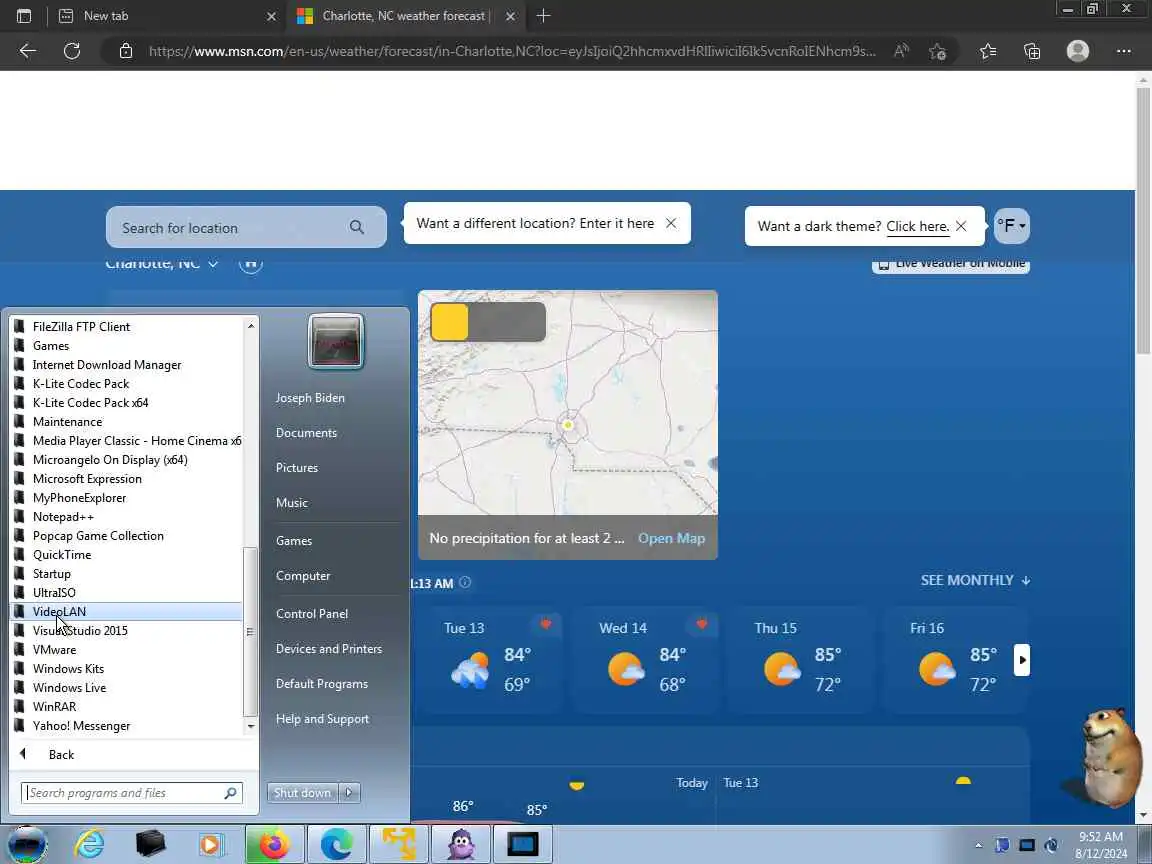1152x864 pixels.
Task: Open a new tab with plus button
Action: click(x=543, y=15)
